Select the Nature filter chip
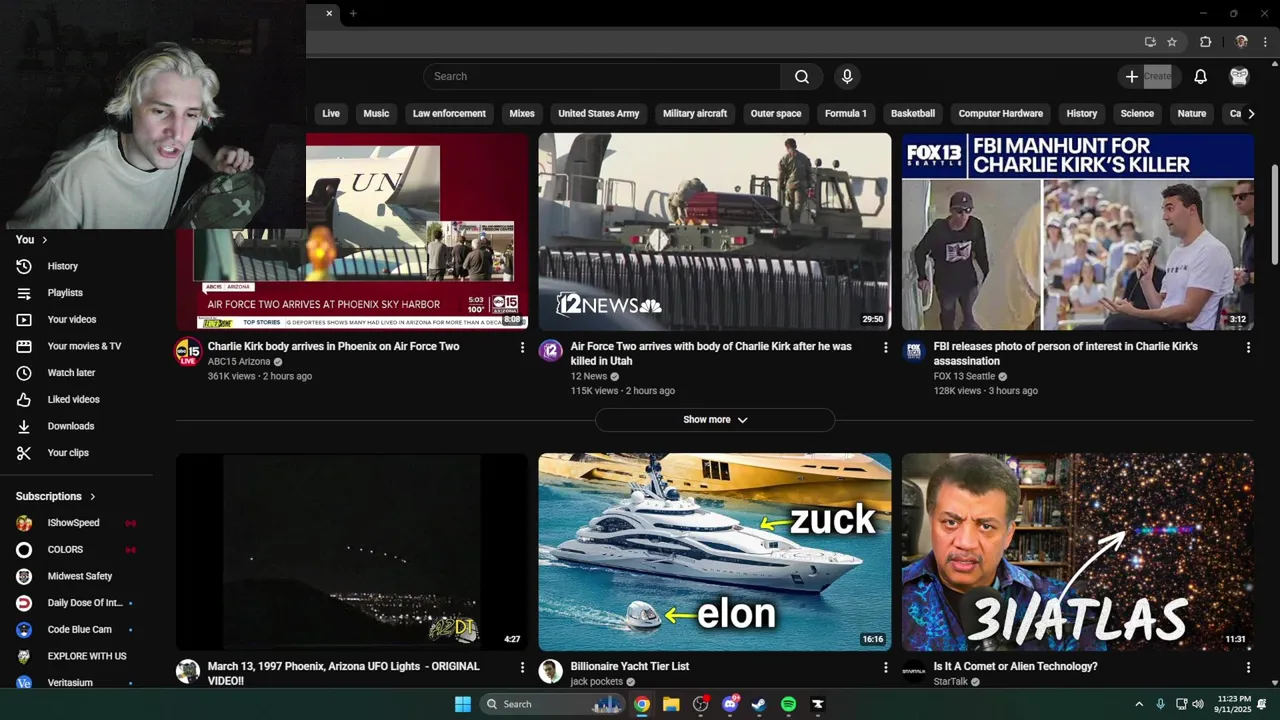 click(x=1192, y=113)
